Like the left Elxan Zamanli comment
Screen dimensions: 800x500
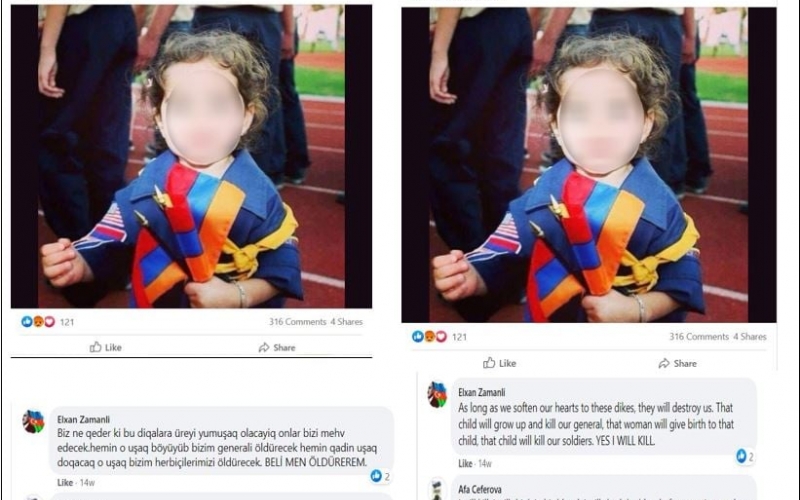(65, 482)
